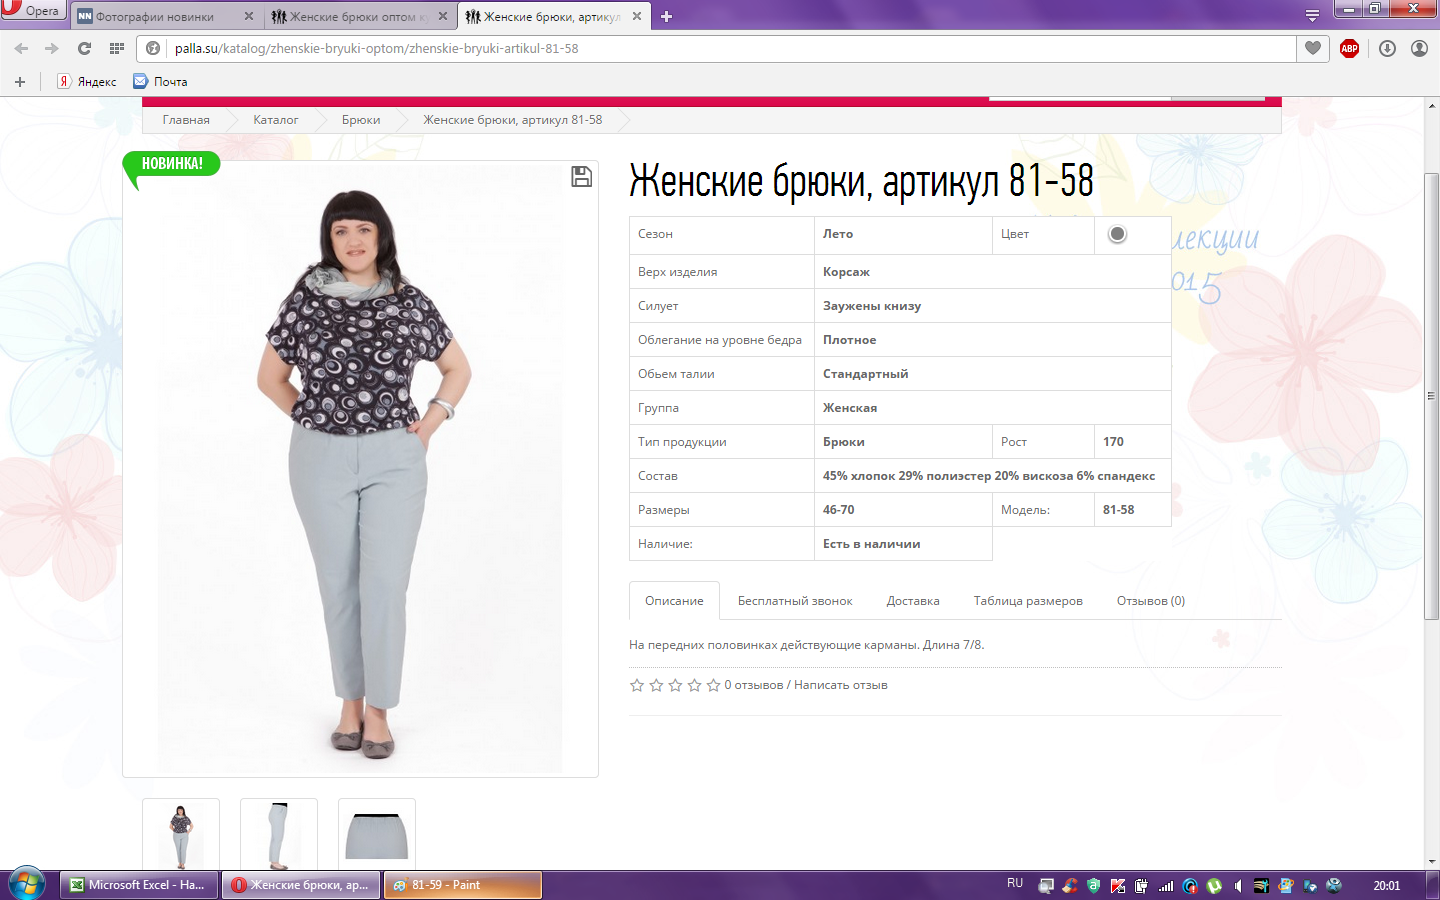Viewport: 1440px width, 900px height.
Task: Go back to the previous page
Action: [21, 48]
